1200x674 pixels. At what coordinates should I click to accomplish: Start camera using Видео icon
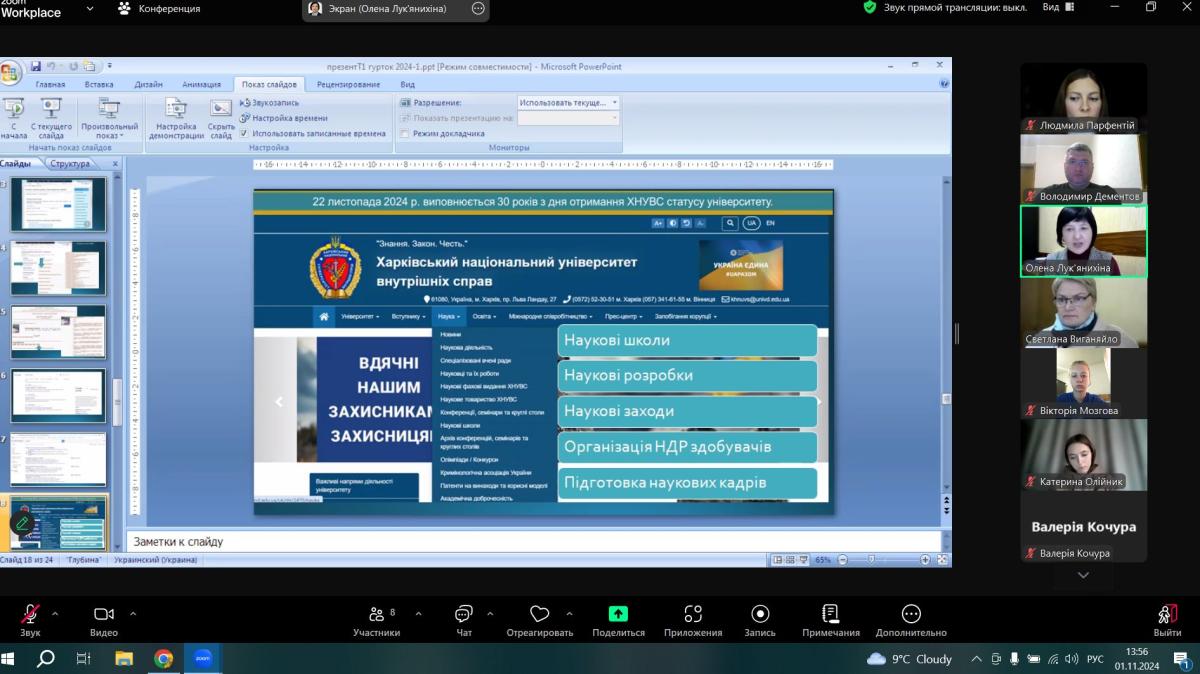[x=103, y=615]
